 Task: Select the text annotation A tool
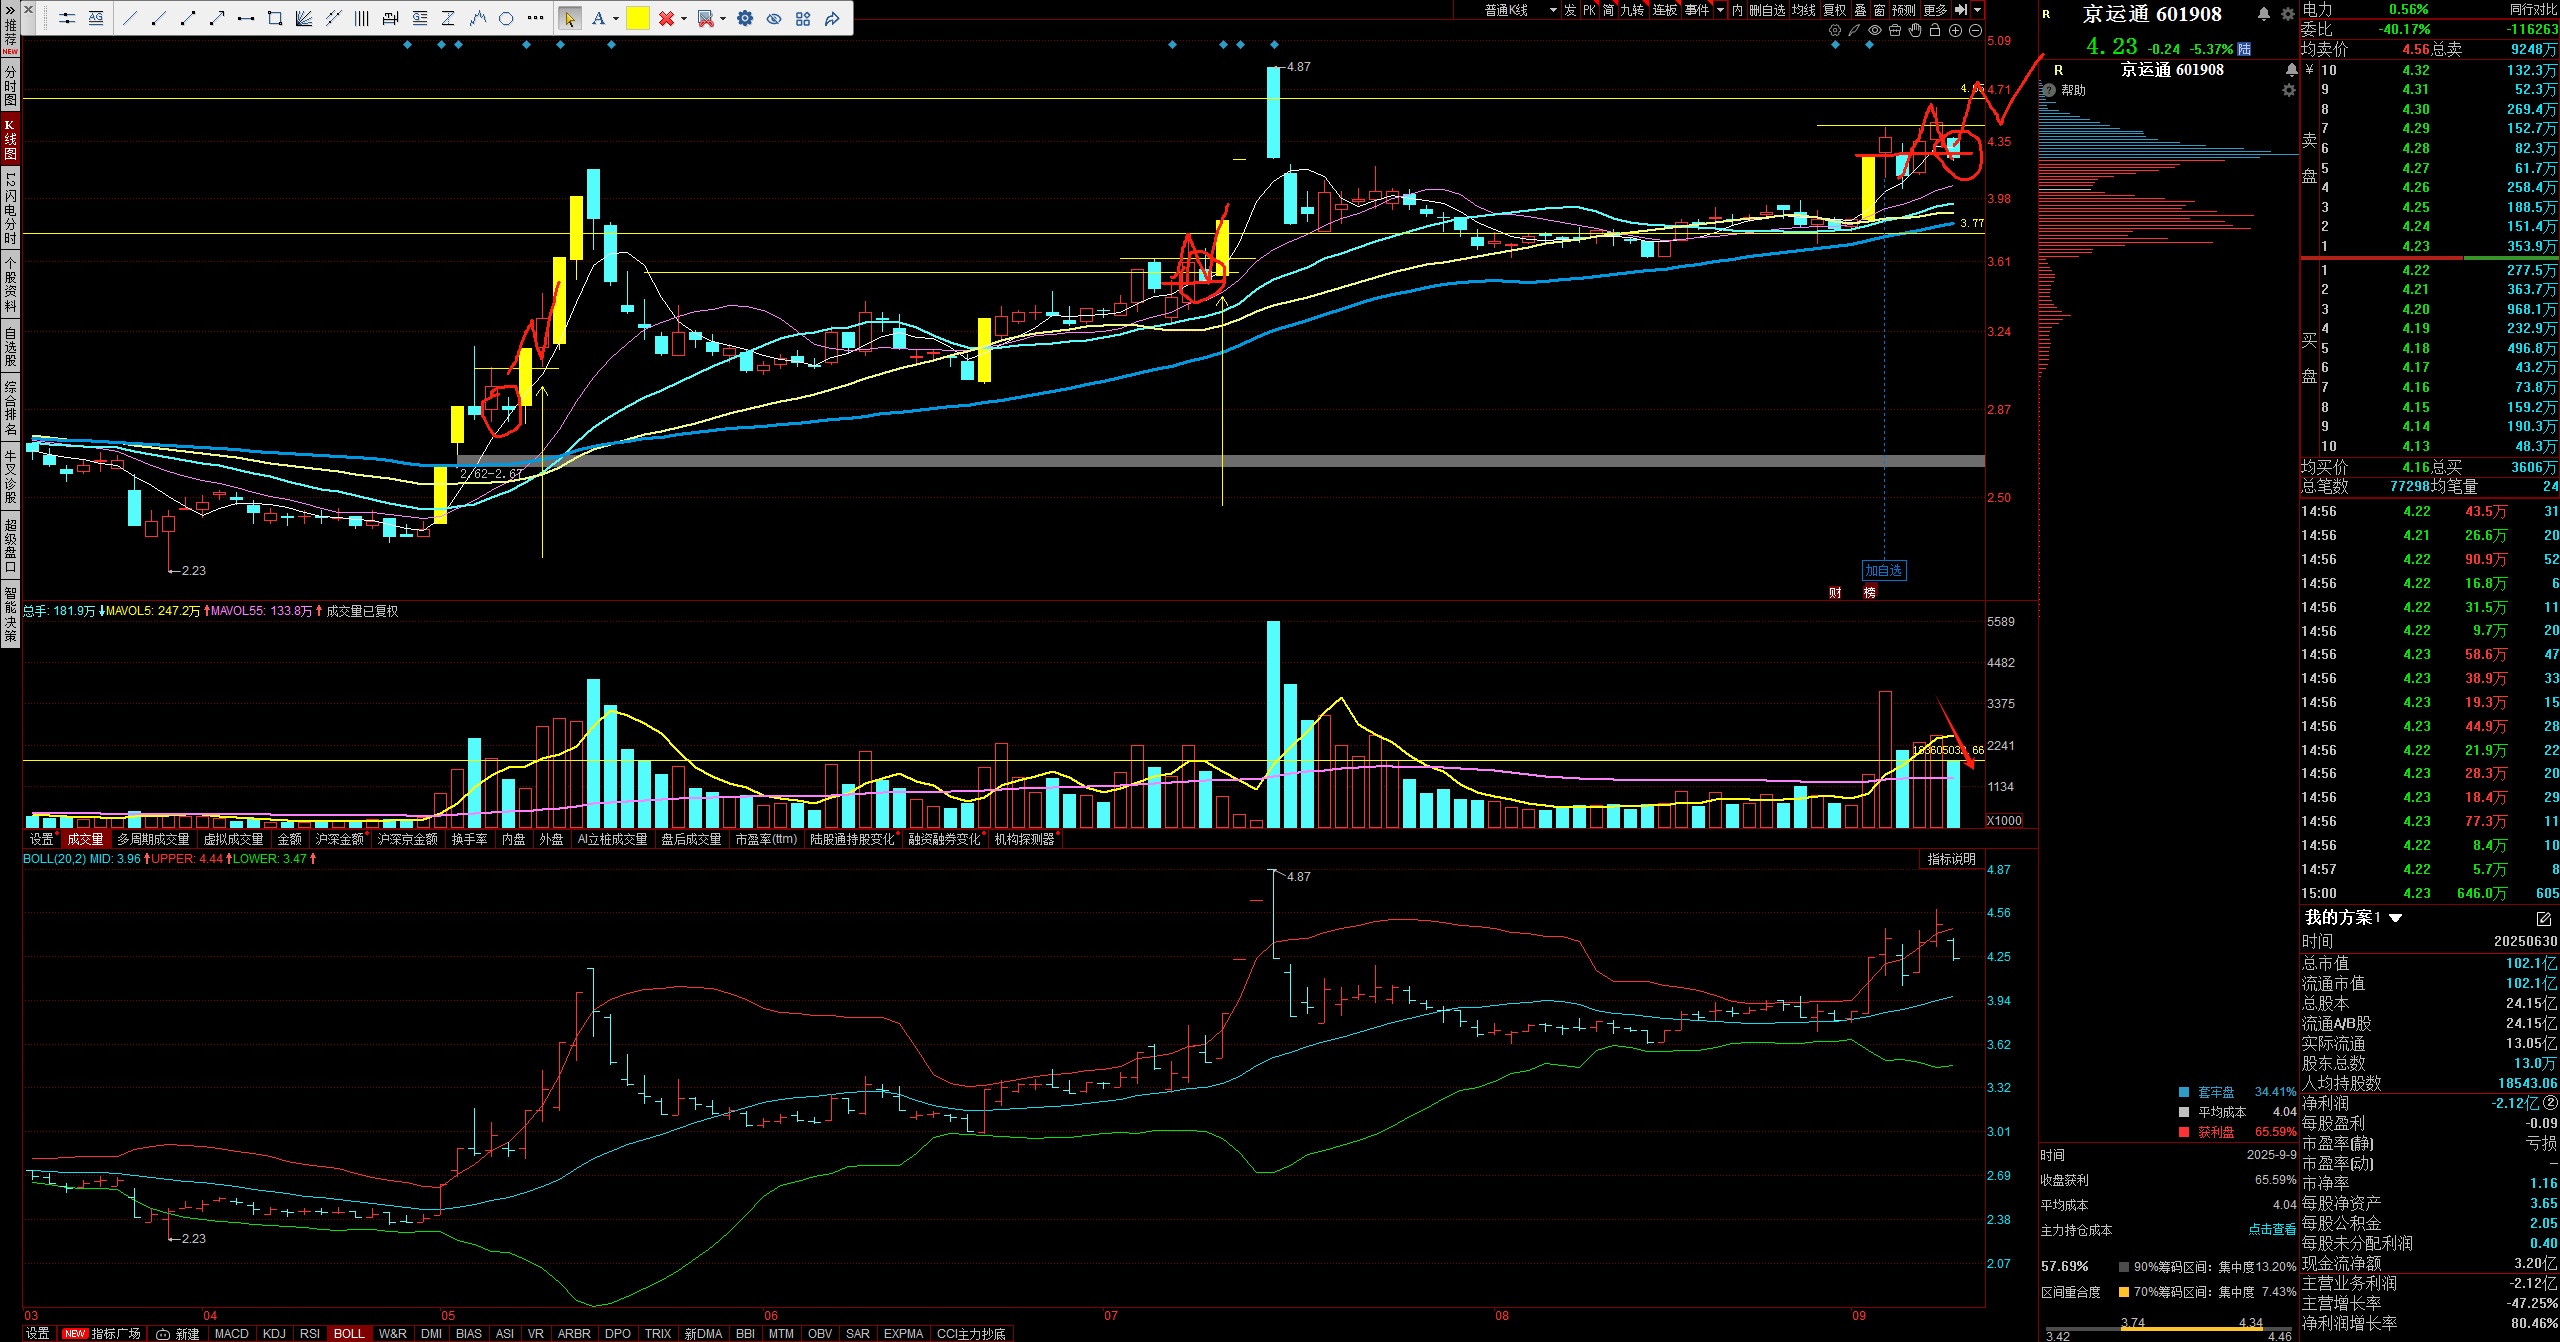tap(598, 18)
